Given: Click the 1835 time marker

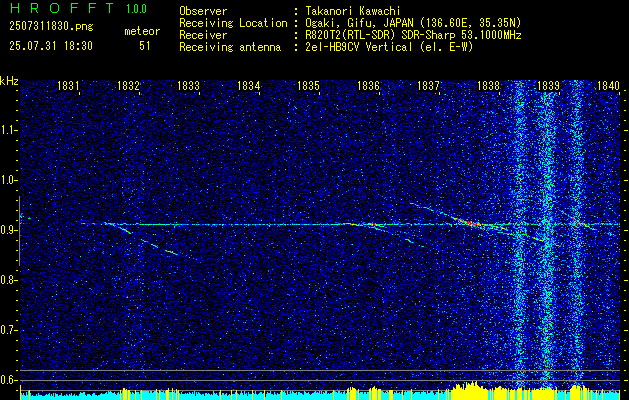Looking at the screenshot, I should point(308,86).
